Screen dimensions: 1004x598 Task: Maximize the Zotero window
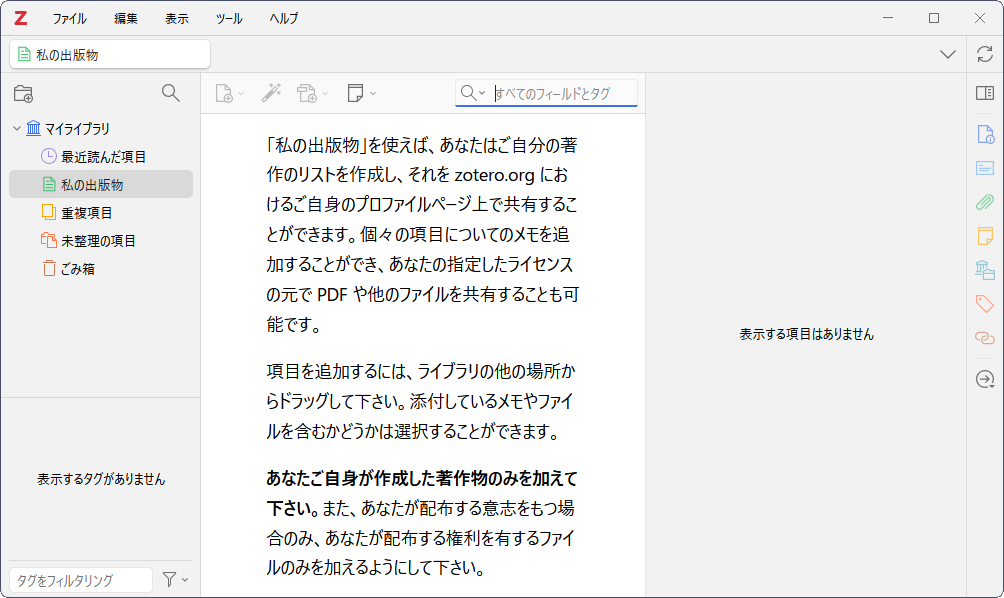[x=934, y=18]
